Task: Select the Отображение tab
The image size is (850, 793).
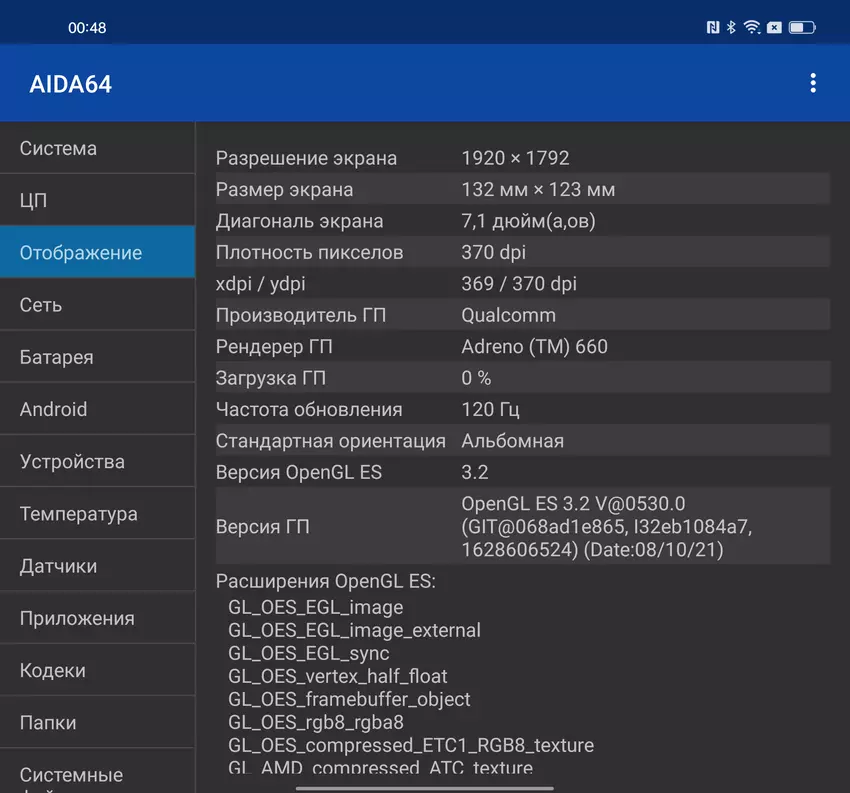Action: 97,253
